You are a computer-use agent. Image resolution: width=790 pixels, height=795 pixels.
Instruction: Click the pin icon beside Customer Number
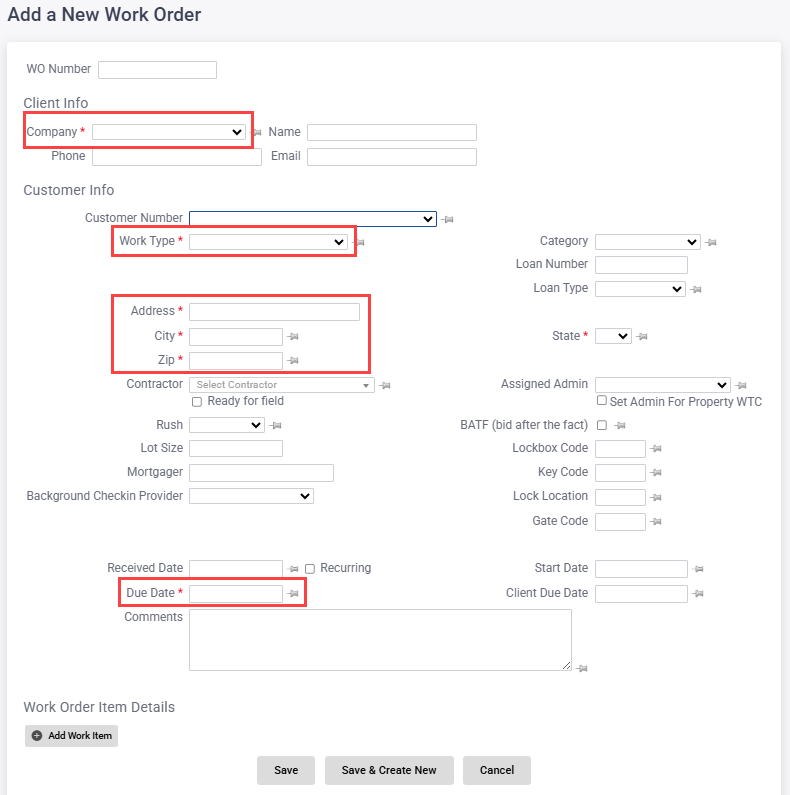pyautogui.click(x=448, y=219)
